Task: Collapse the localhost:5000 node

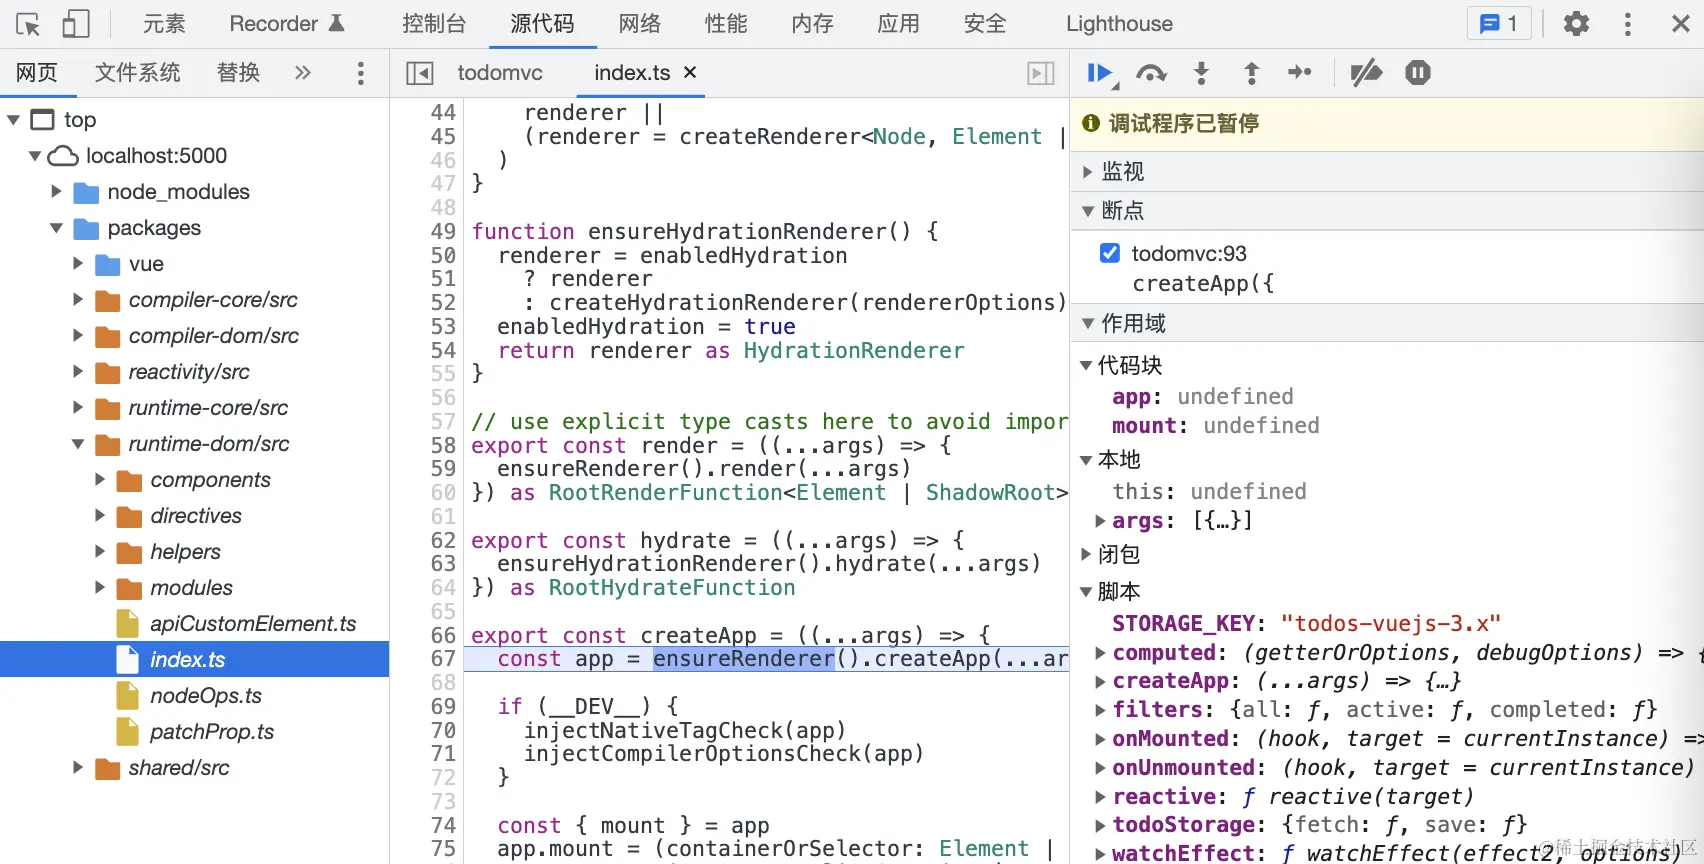Action: (x=35, y=156)
